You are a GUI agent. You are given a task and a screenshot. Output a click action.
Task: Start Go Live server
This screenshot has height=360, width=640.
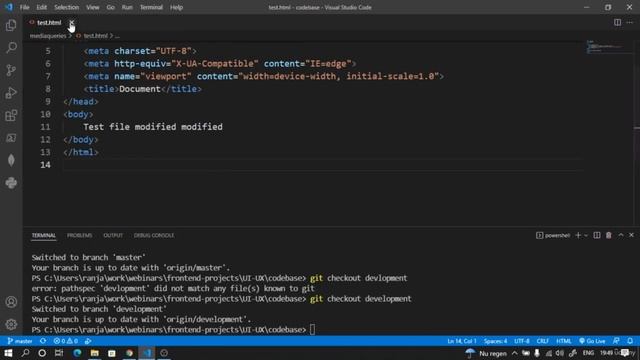[x=592, y=341]
